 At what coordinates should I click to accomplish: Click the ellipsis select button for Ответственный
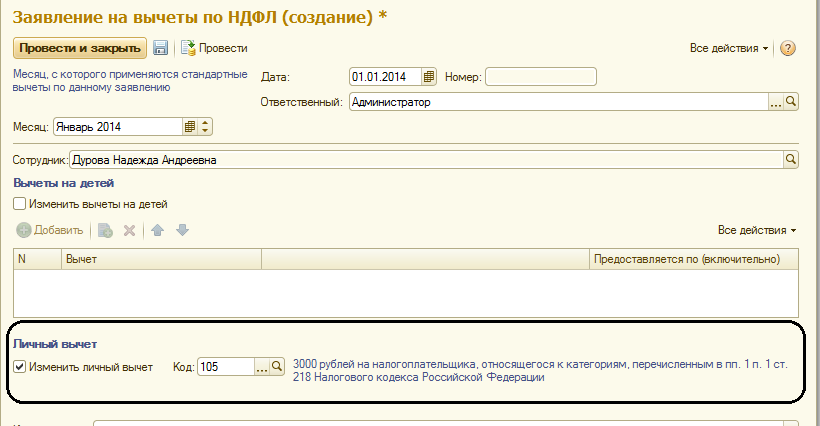click(x=776, y=102)
